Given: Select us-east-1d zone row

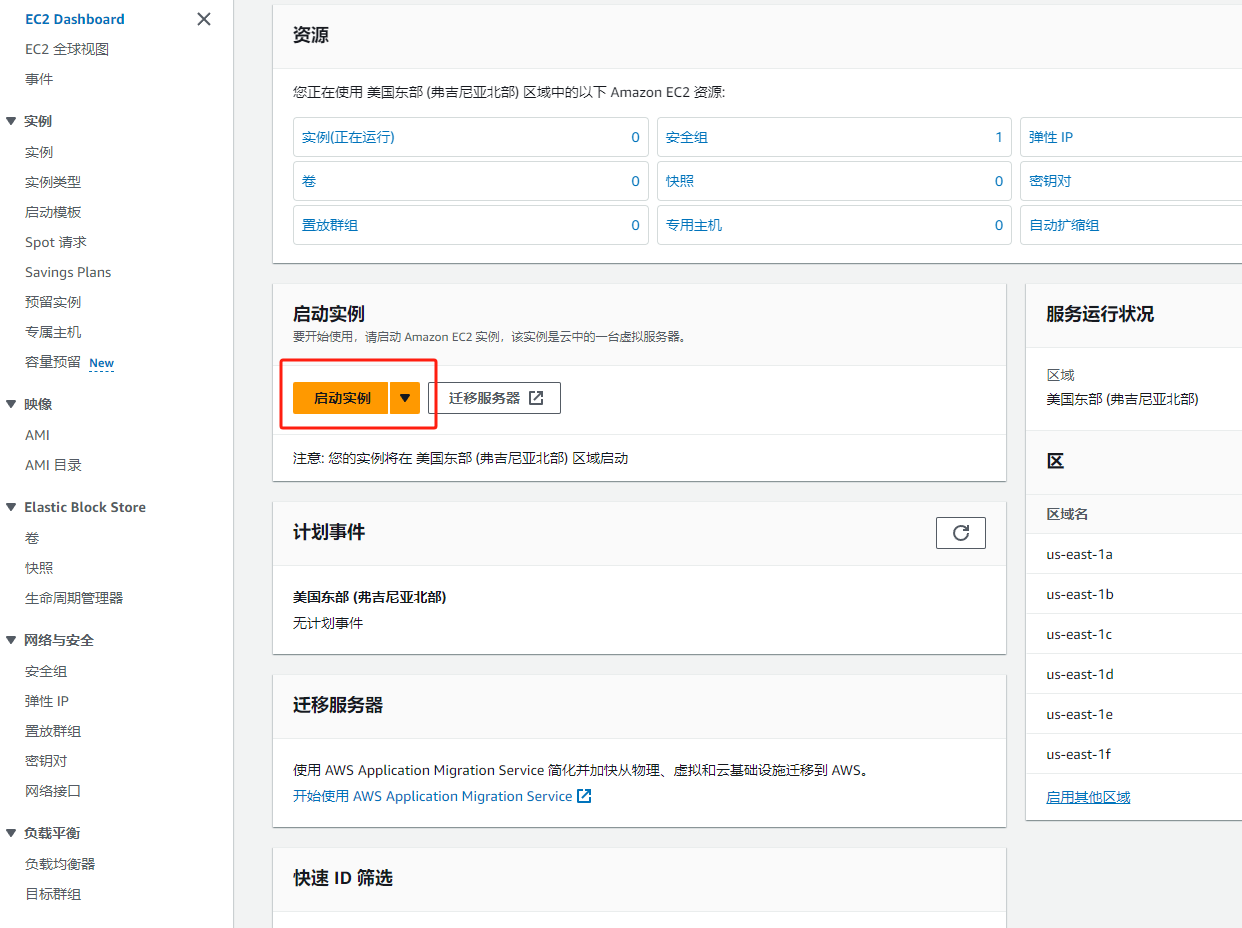Looking at the screenshot, I should coord(1134,674).
